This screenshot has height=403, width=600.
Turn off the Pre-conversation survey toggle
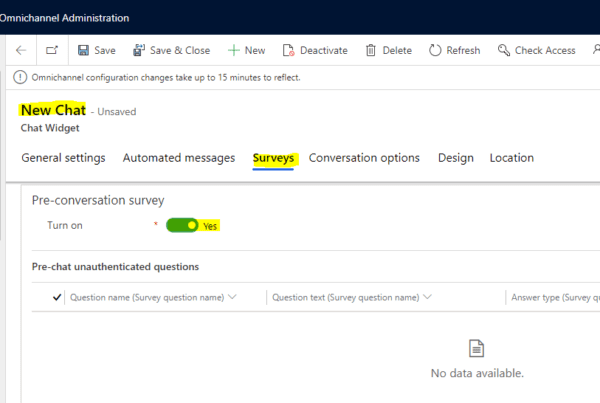coord(183,226)
